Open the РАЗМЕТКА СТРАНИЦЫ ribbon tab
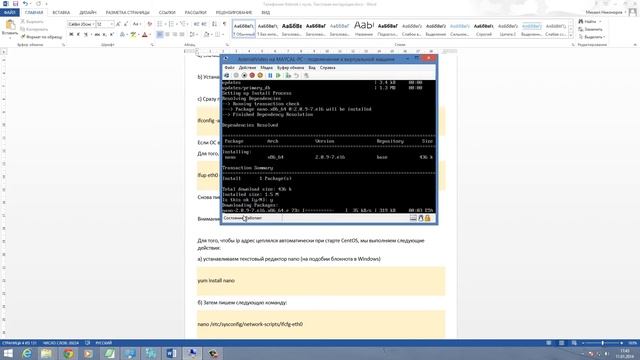Viewport: 640px width, 360px height. pyautogui.click(x=127, y=13)
